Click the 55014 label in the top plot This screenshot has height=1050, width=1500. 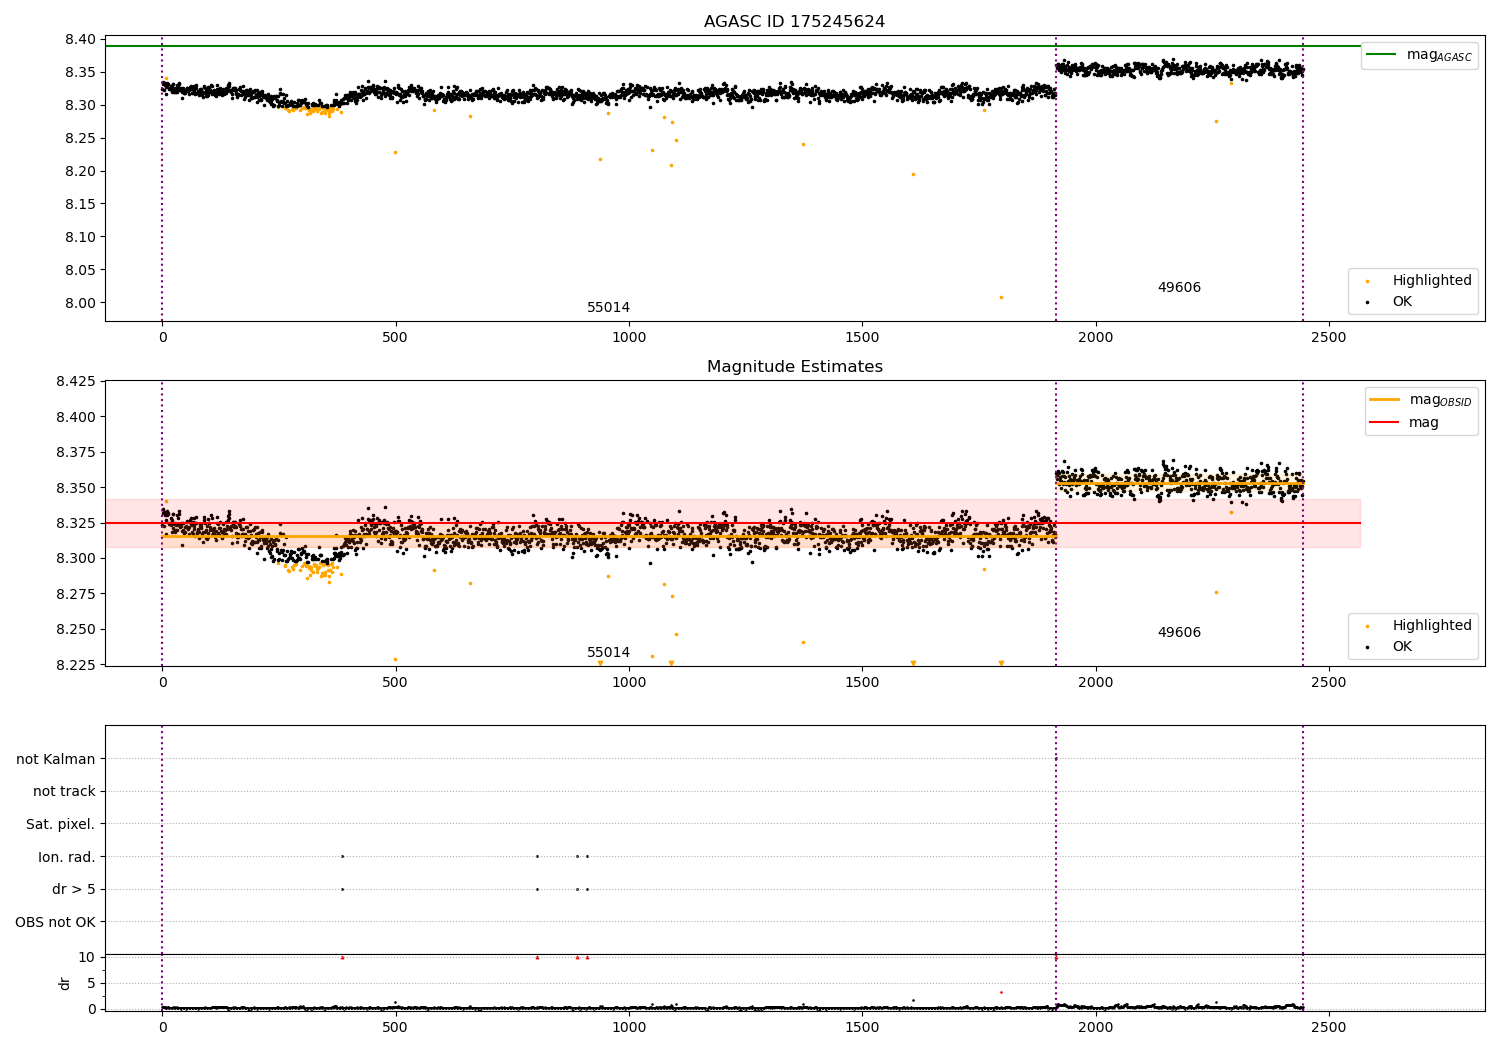[x=608, y=308]
